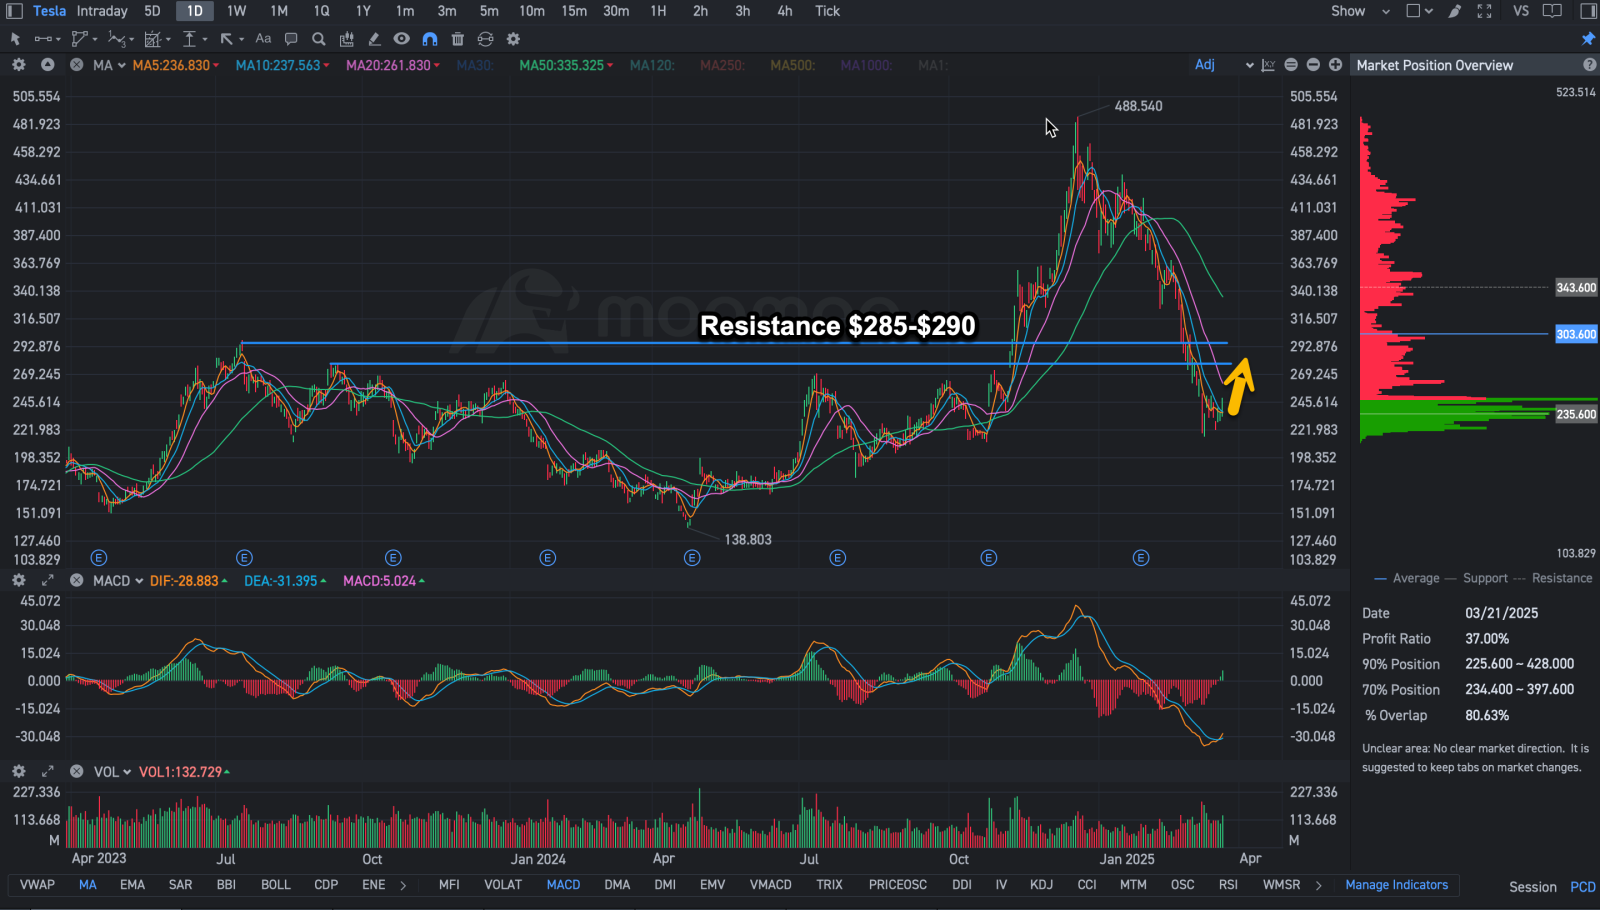The image size is (1600, 910).
Task: Select the Aa text annotation tool
Action: pos(263,39)
